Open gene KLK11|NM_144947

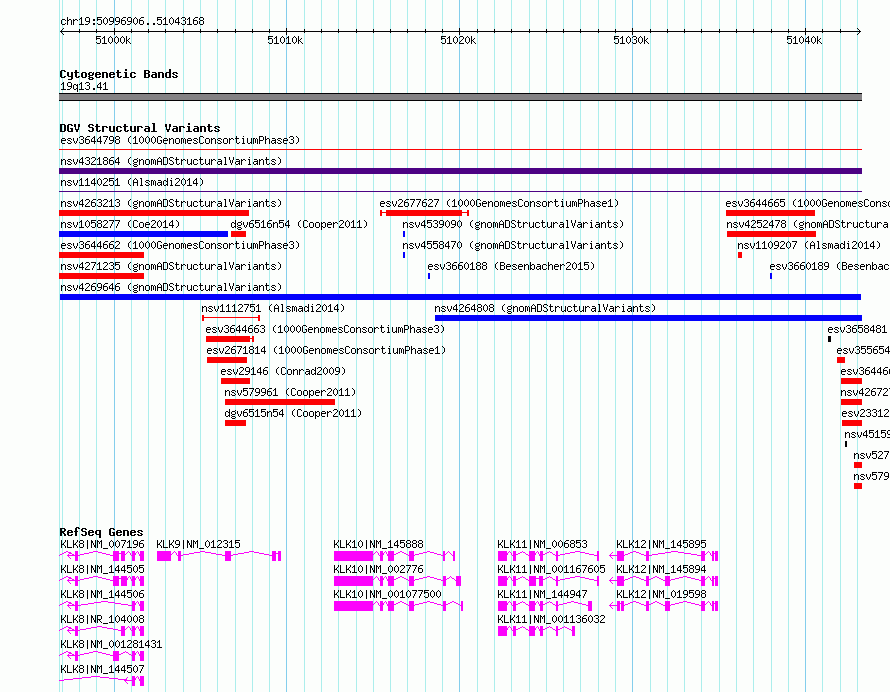coord(542,594)
